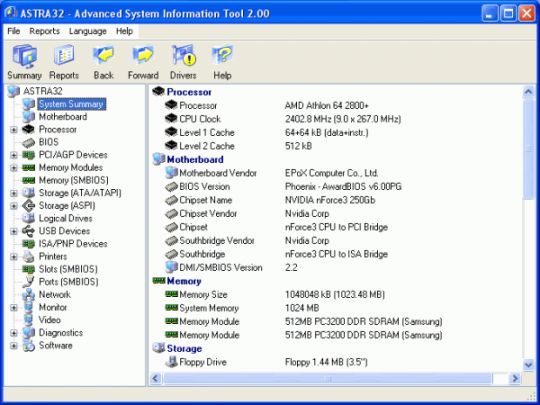Click the value "AMD Athlon 64 2800+"

(x=326, y=105)
